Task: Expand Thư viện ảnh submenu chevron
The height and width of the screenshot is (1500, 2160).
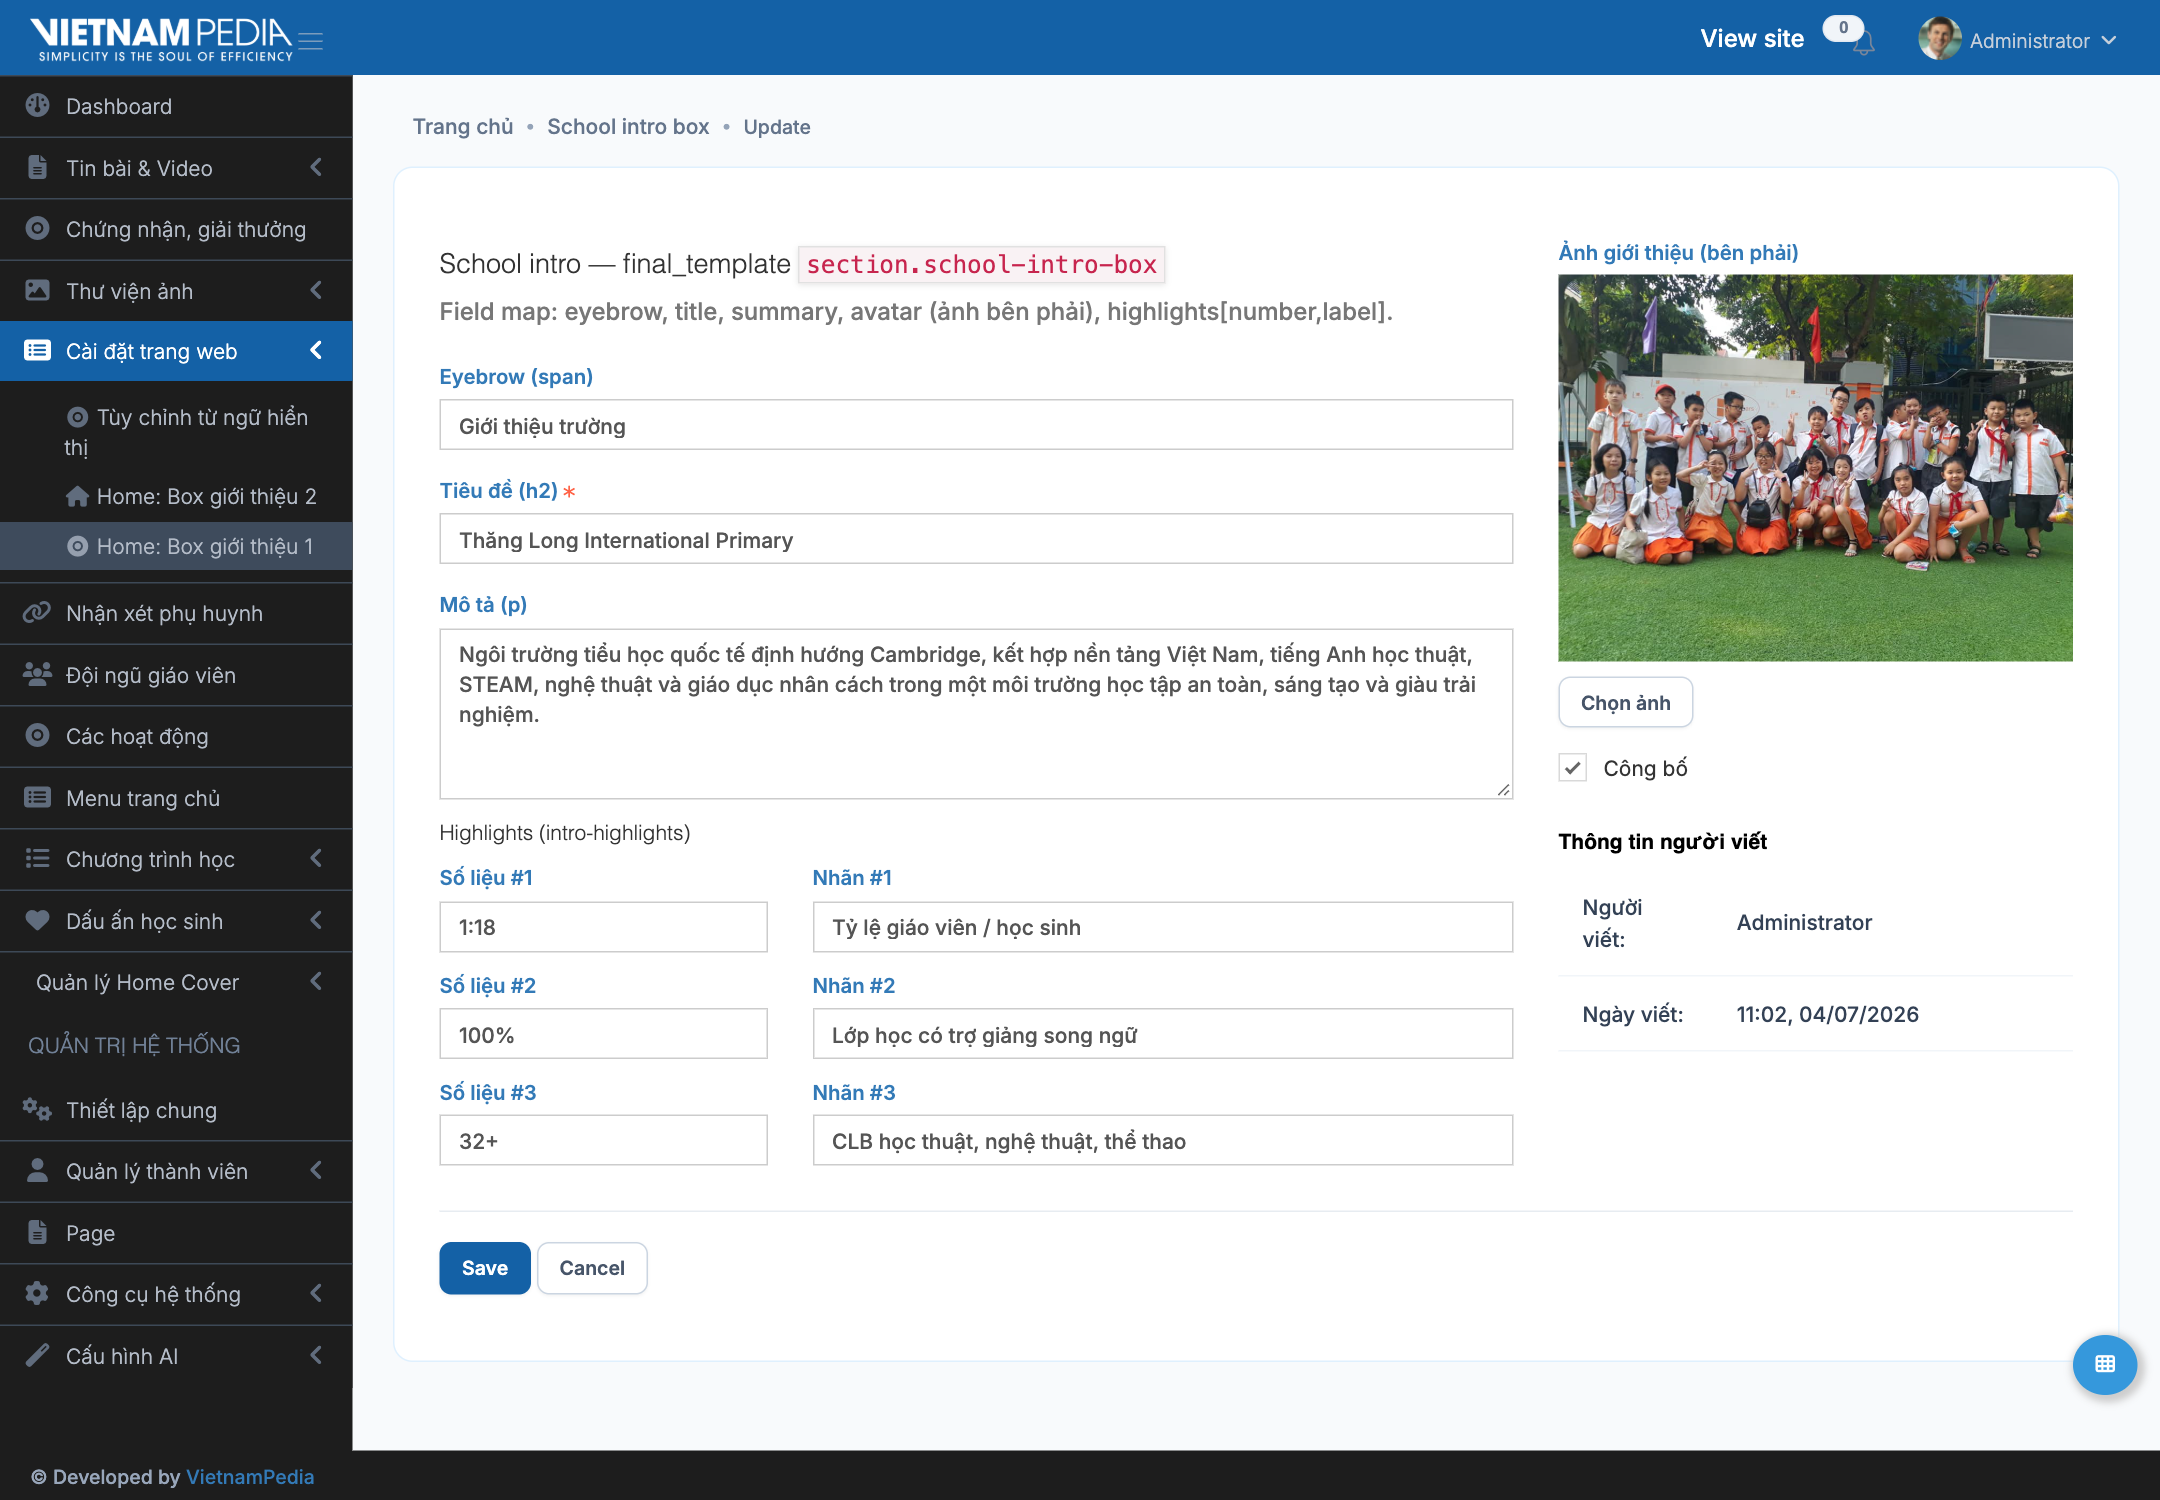Action: (316, 290)
